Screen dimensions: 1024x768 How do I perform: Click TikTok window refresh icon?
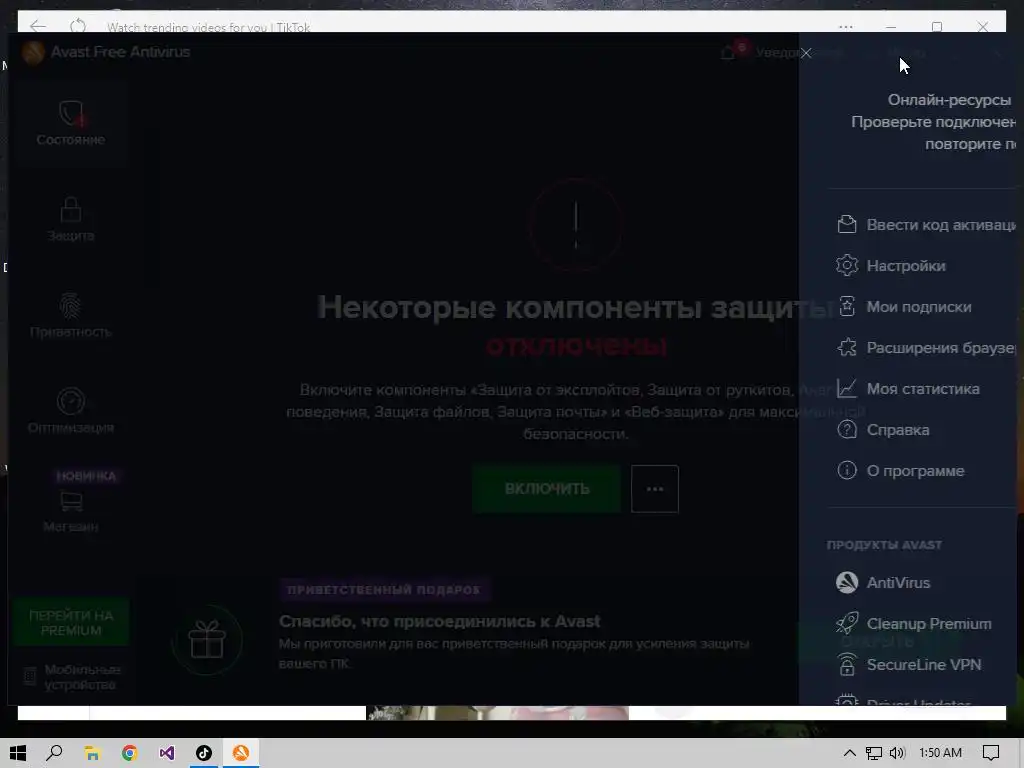click(x=78, y=26)
